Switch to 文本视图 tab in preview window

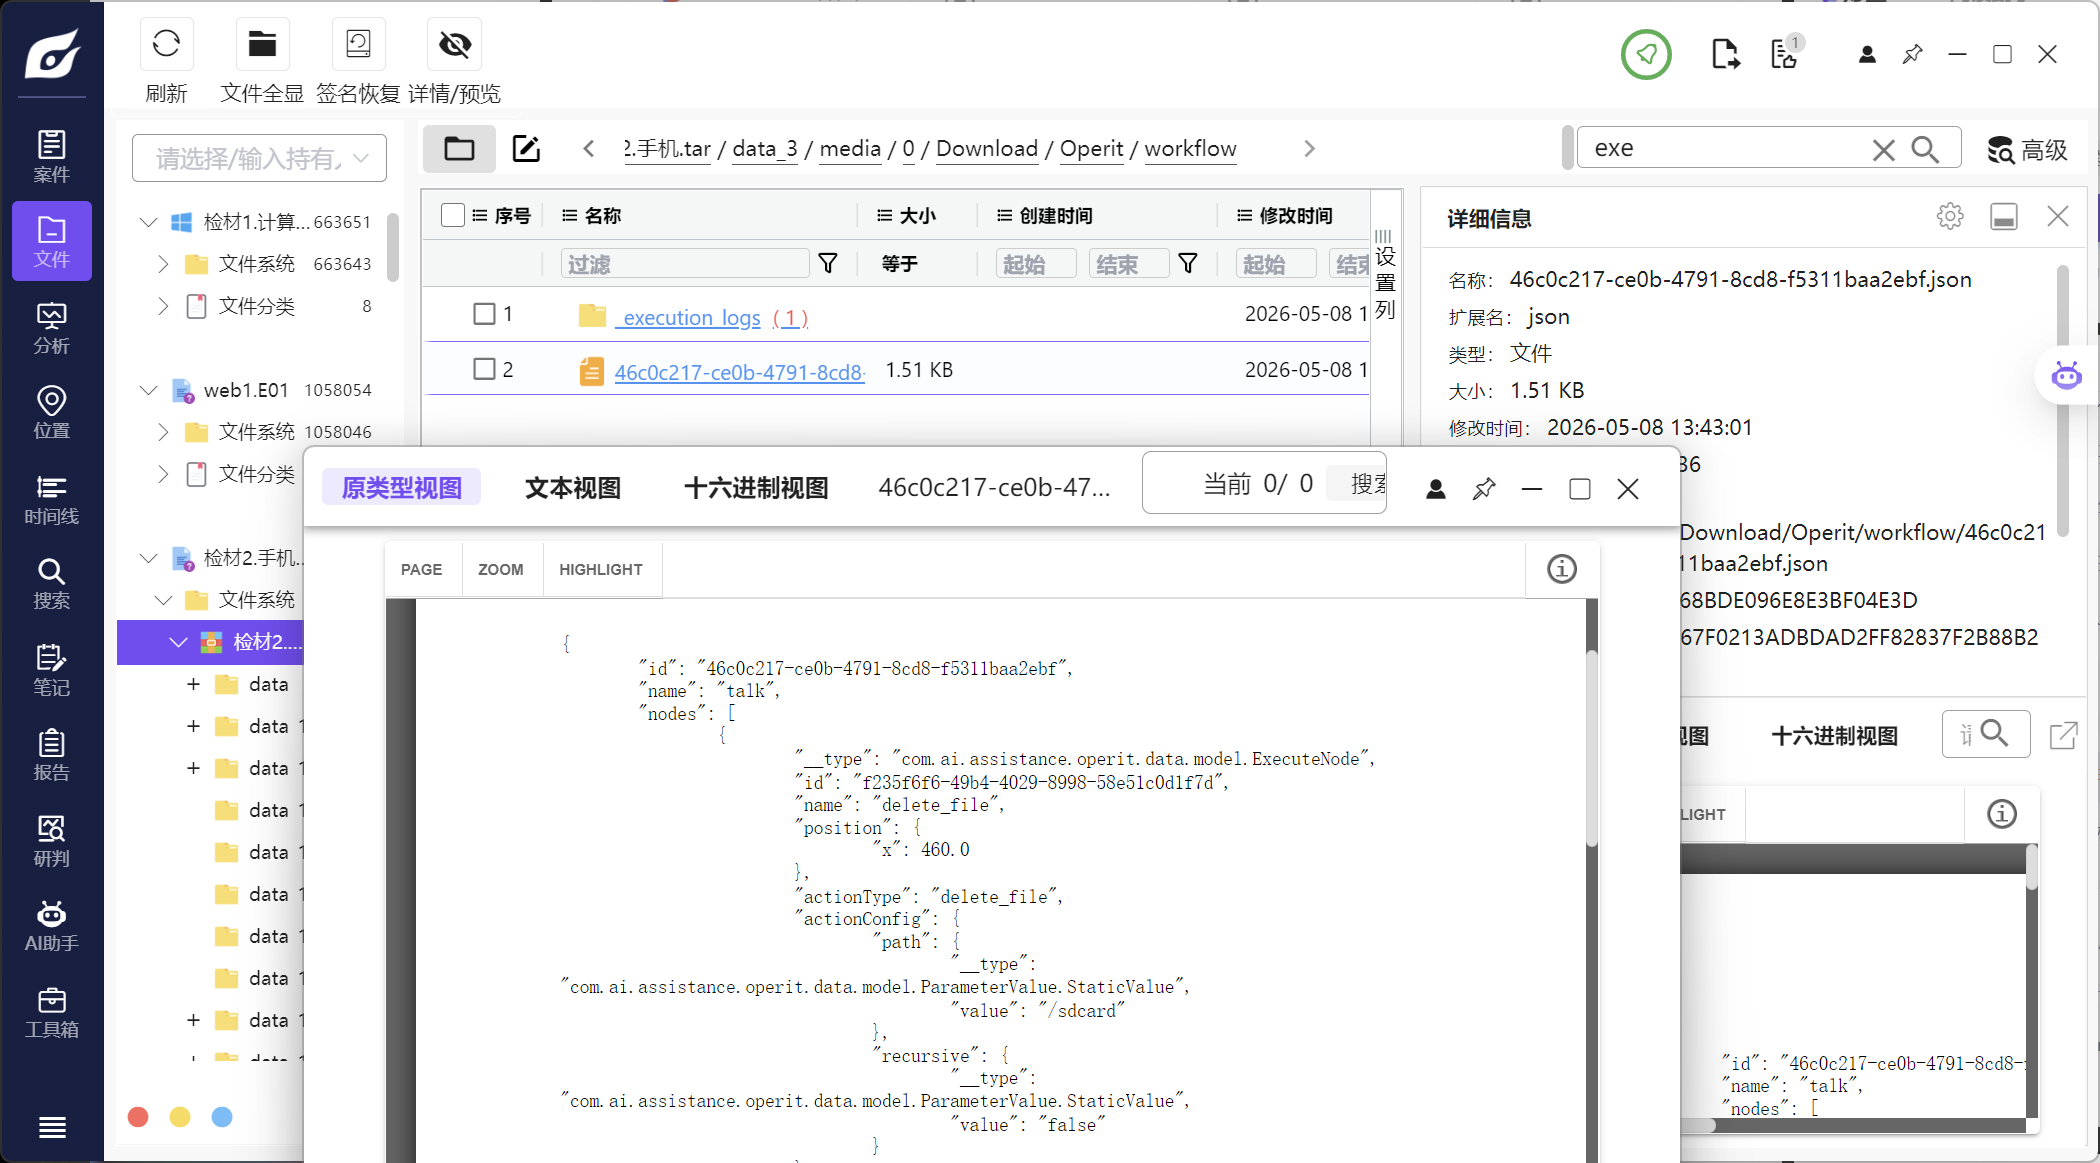tap(573, 488)
